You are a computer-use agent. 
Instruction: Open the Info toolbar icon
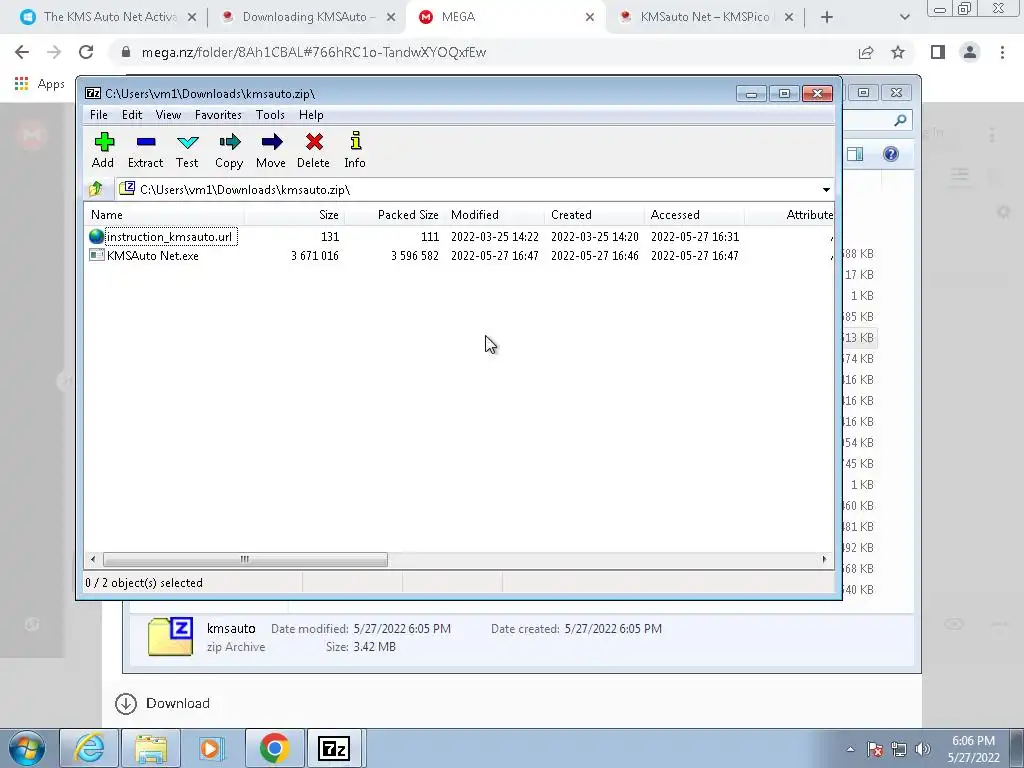[x=355, y=150]
